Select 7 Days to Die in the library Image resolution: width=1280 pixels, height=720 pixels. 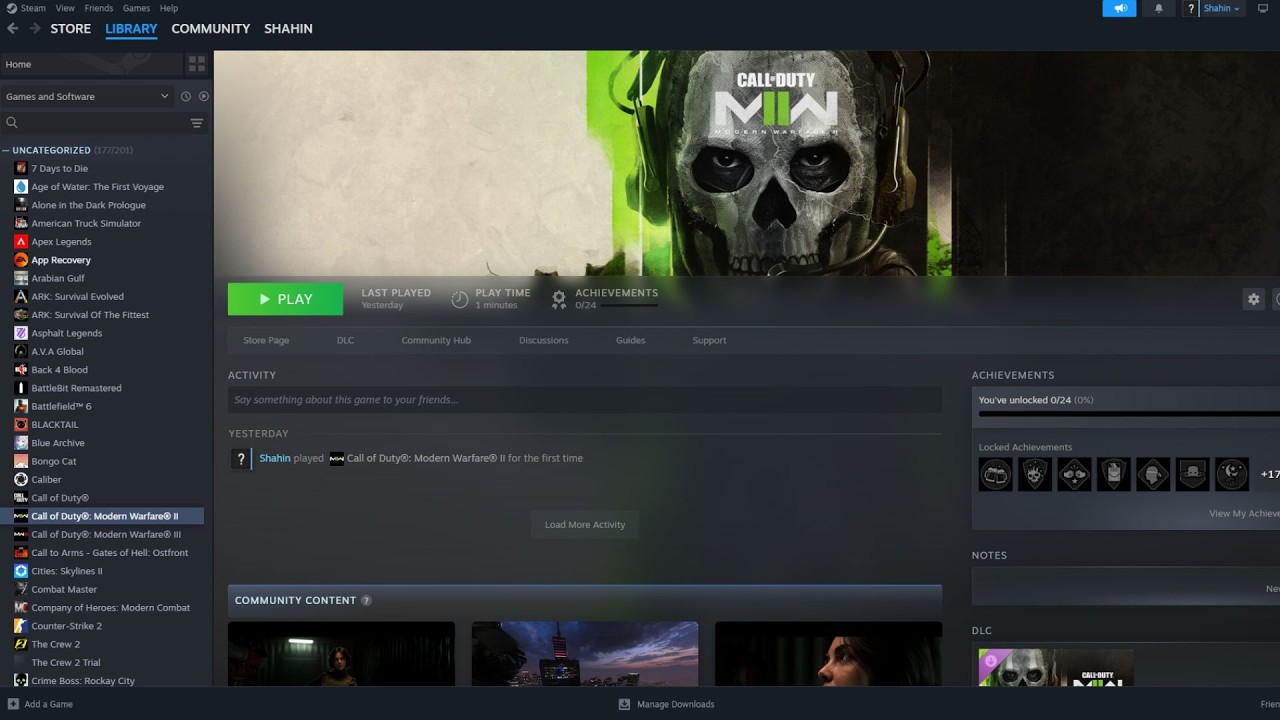(x=59, y=168)
